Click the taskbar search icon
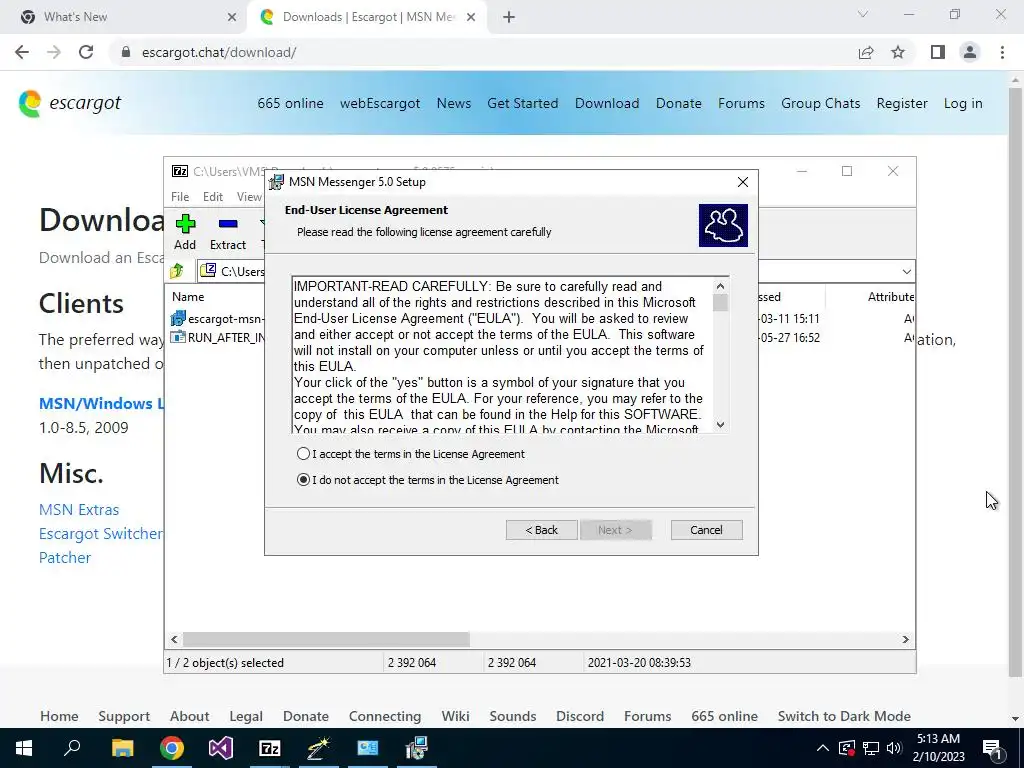Screen dimensions: 1024x768 [x=72, y=748]
